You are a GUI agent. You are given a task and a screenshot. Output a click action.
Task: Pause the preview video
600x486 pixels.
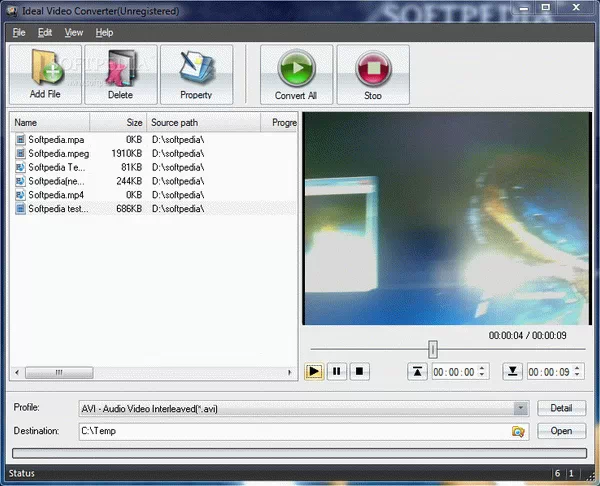[x=337, y=371]
